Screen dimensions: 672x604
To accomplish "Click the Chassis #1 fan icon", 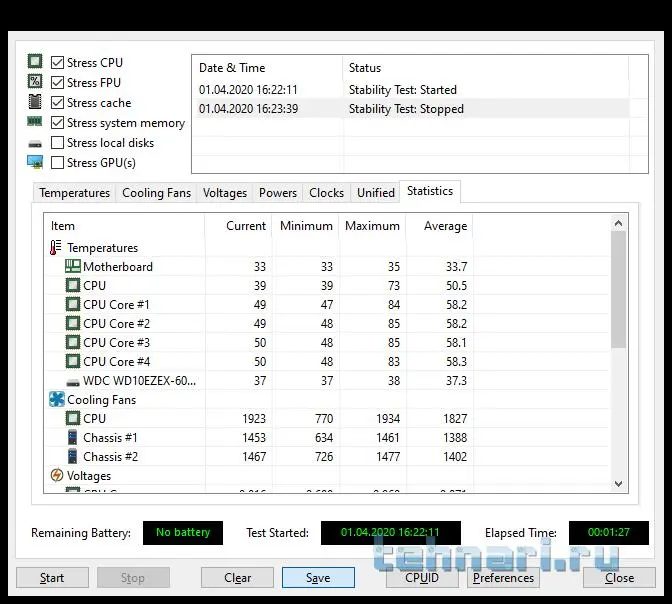I will tap(72, 437).
